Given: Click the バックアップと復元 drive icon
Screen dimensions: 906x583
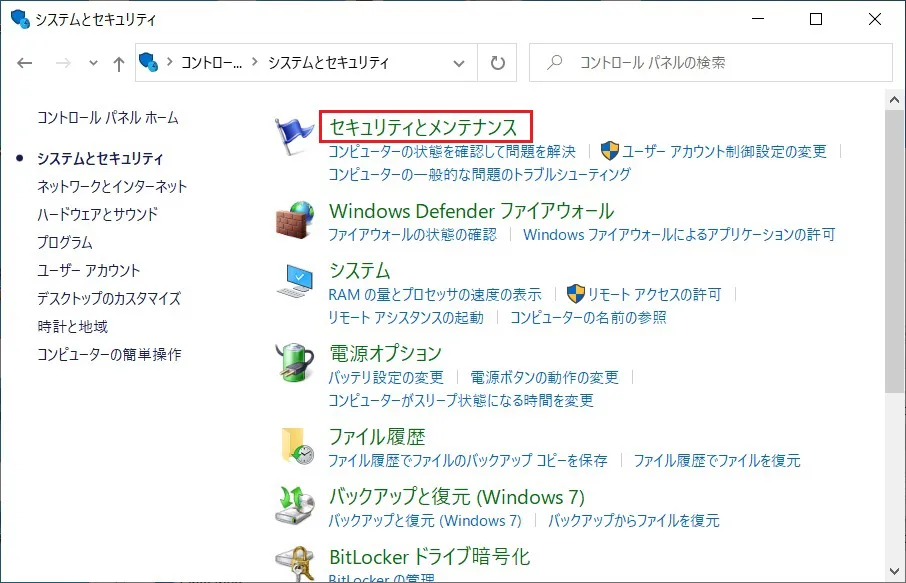Looking at the screenshot, I should [295, 506].
